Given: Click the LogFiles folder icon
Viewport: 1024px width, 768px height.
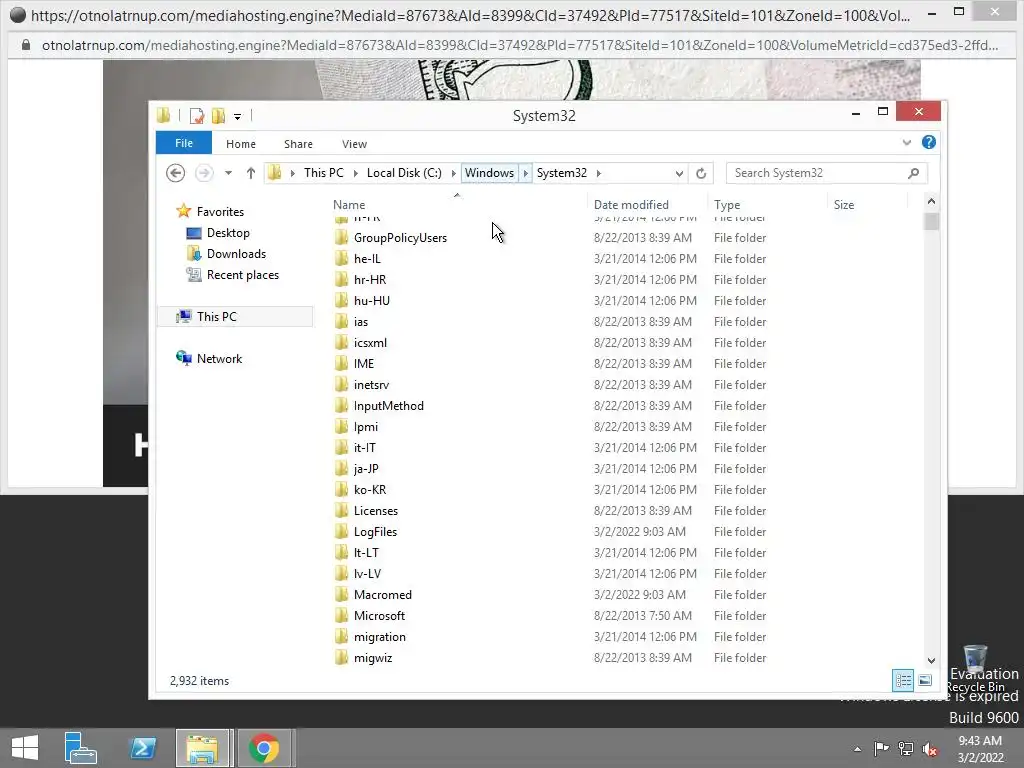Looking at the screenshot, I should [341, 532].
